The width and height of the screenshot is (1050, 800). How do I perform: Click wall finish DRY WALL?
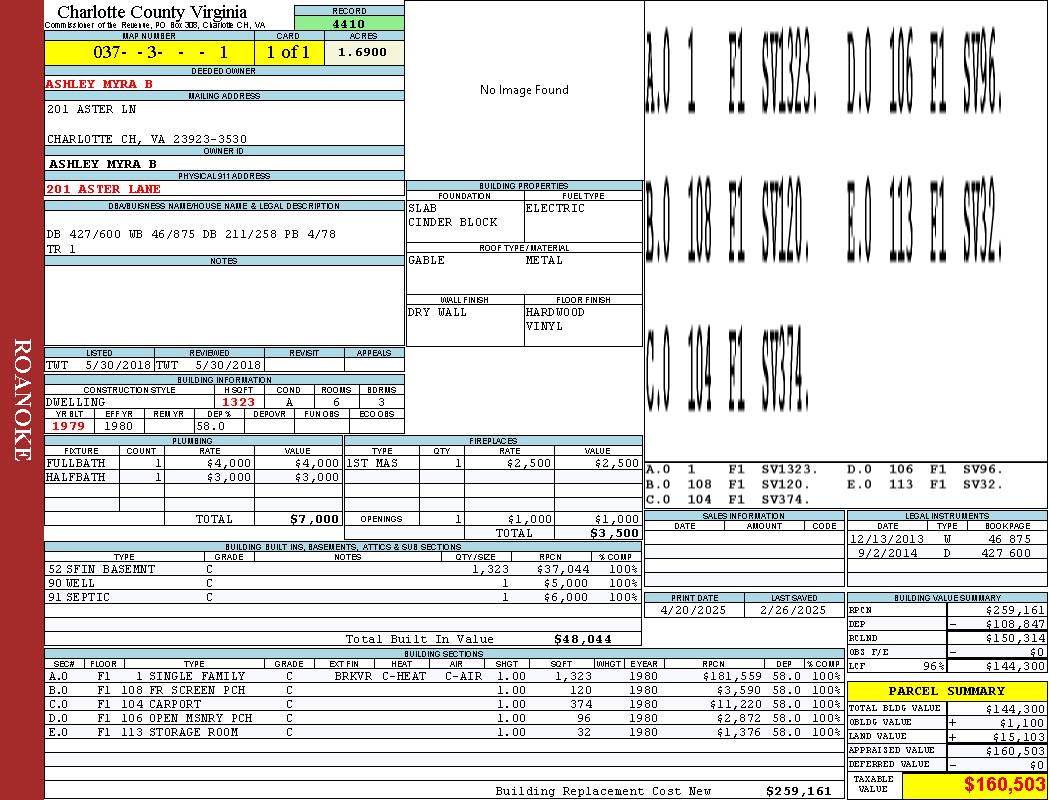click(437, 312)
